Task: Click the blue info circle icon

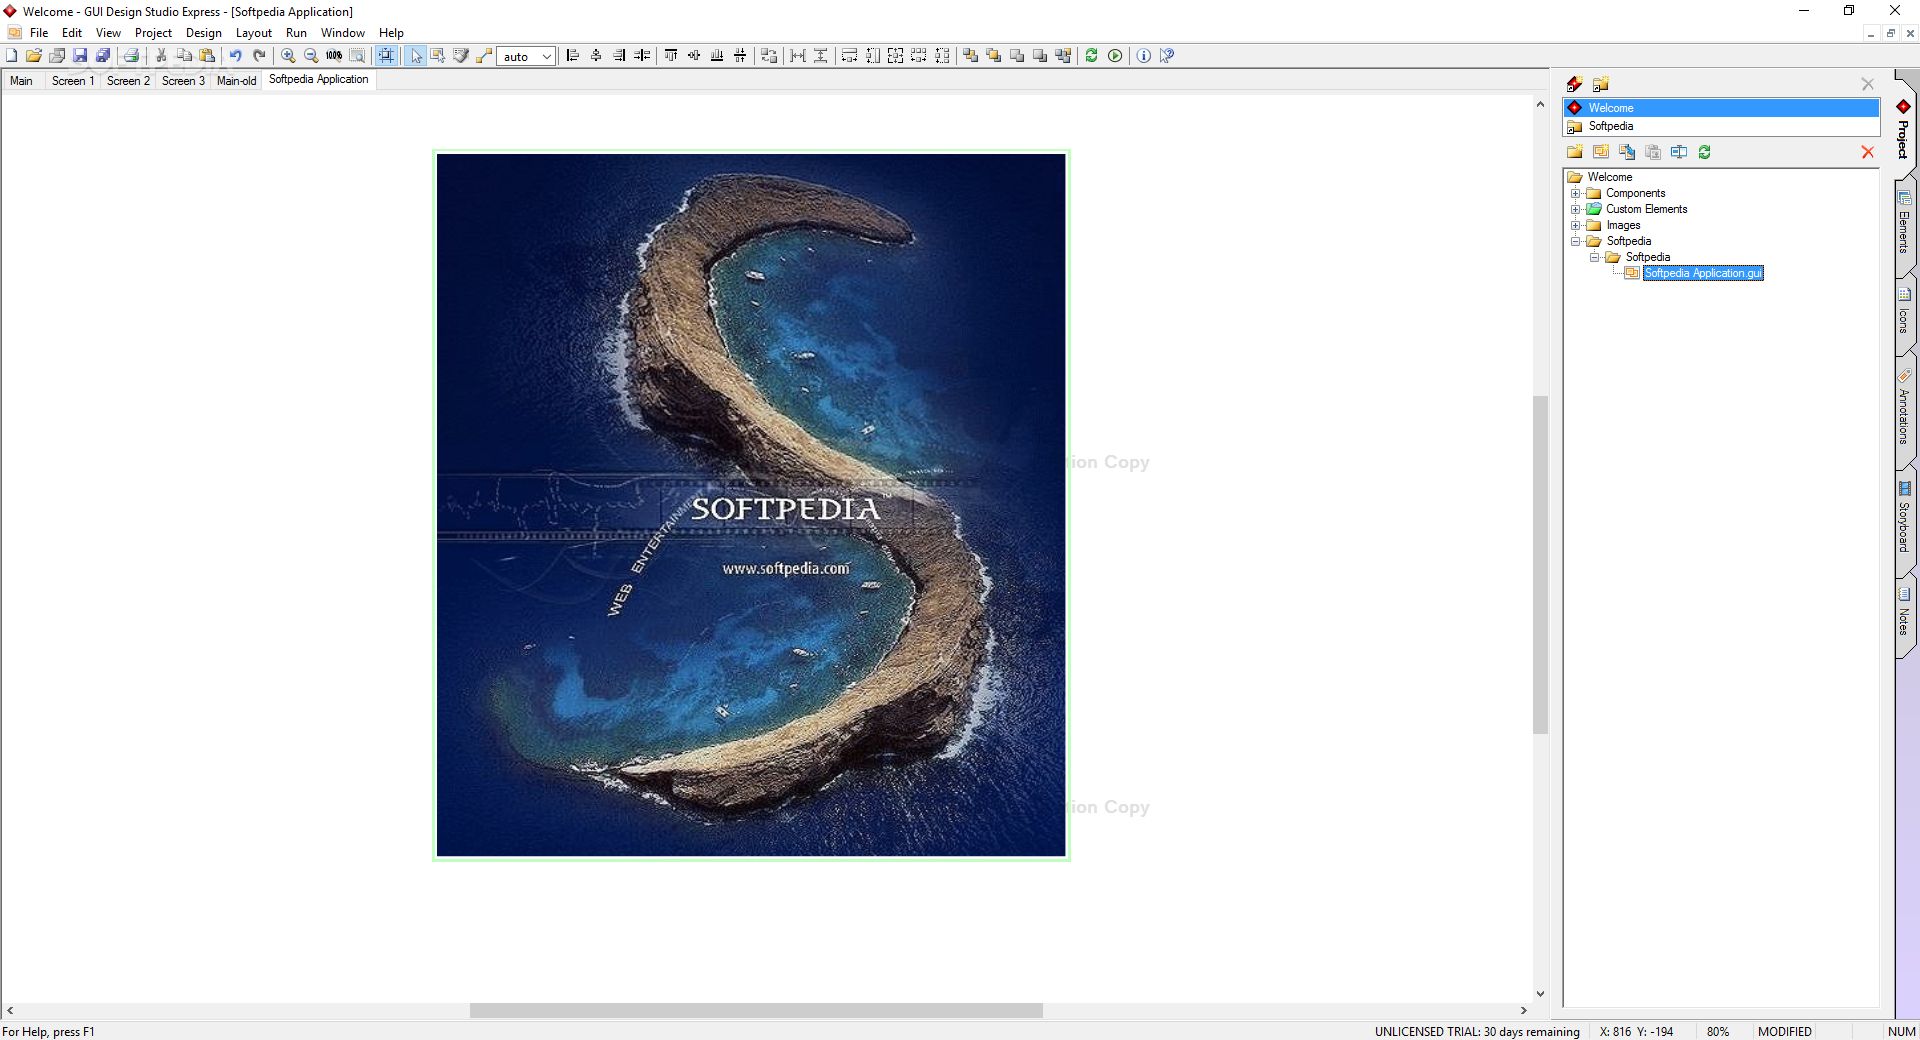Action: (1144, 56)
